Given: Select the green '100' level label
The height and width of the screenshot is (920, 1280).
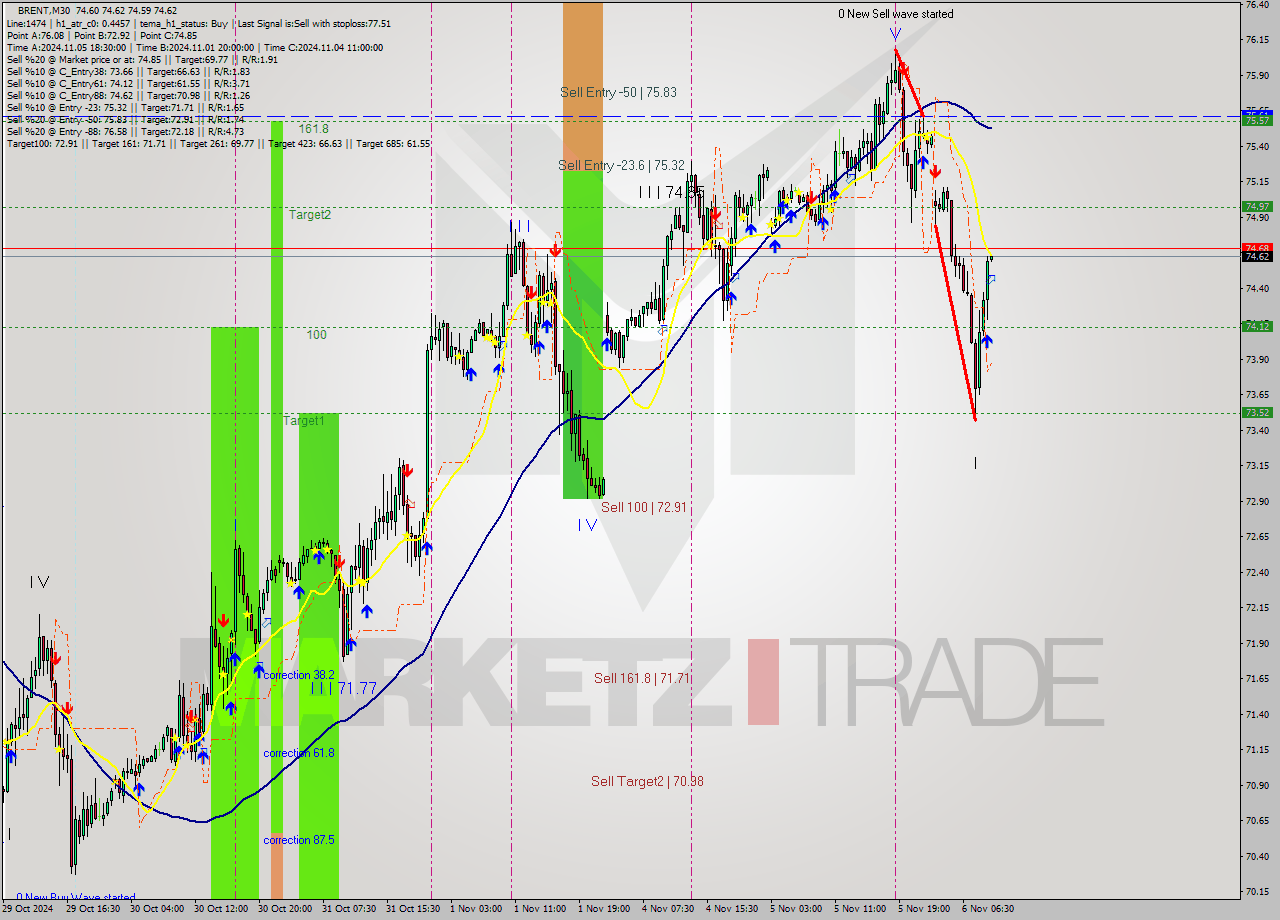Looking at the screenshot, I should 316,335.
